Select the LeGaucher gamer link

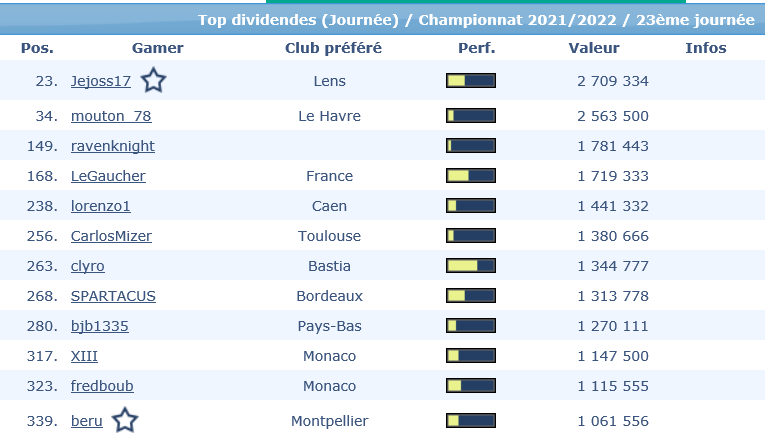pyautogui.click(x=108, y=176)
